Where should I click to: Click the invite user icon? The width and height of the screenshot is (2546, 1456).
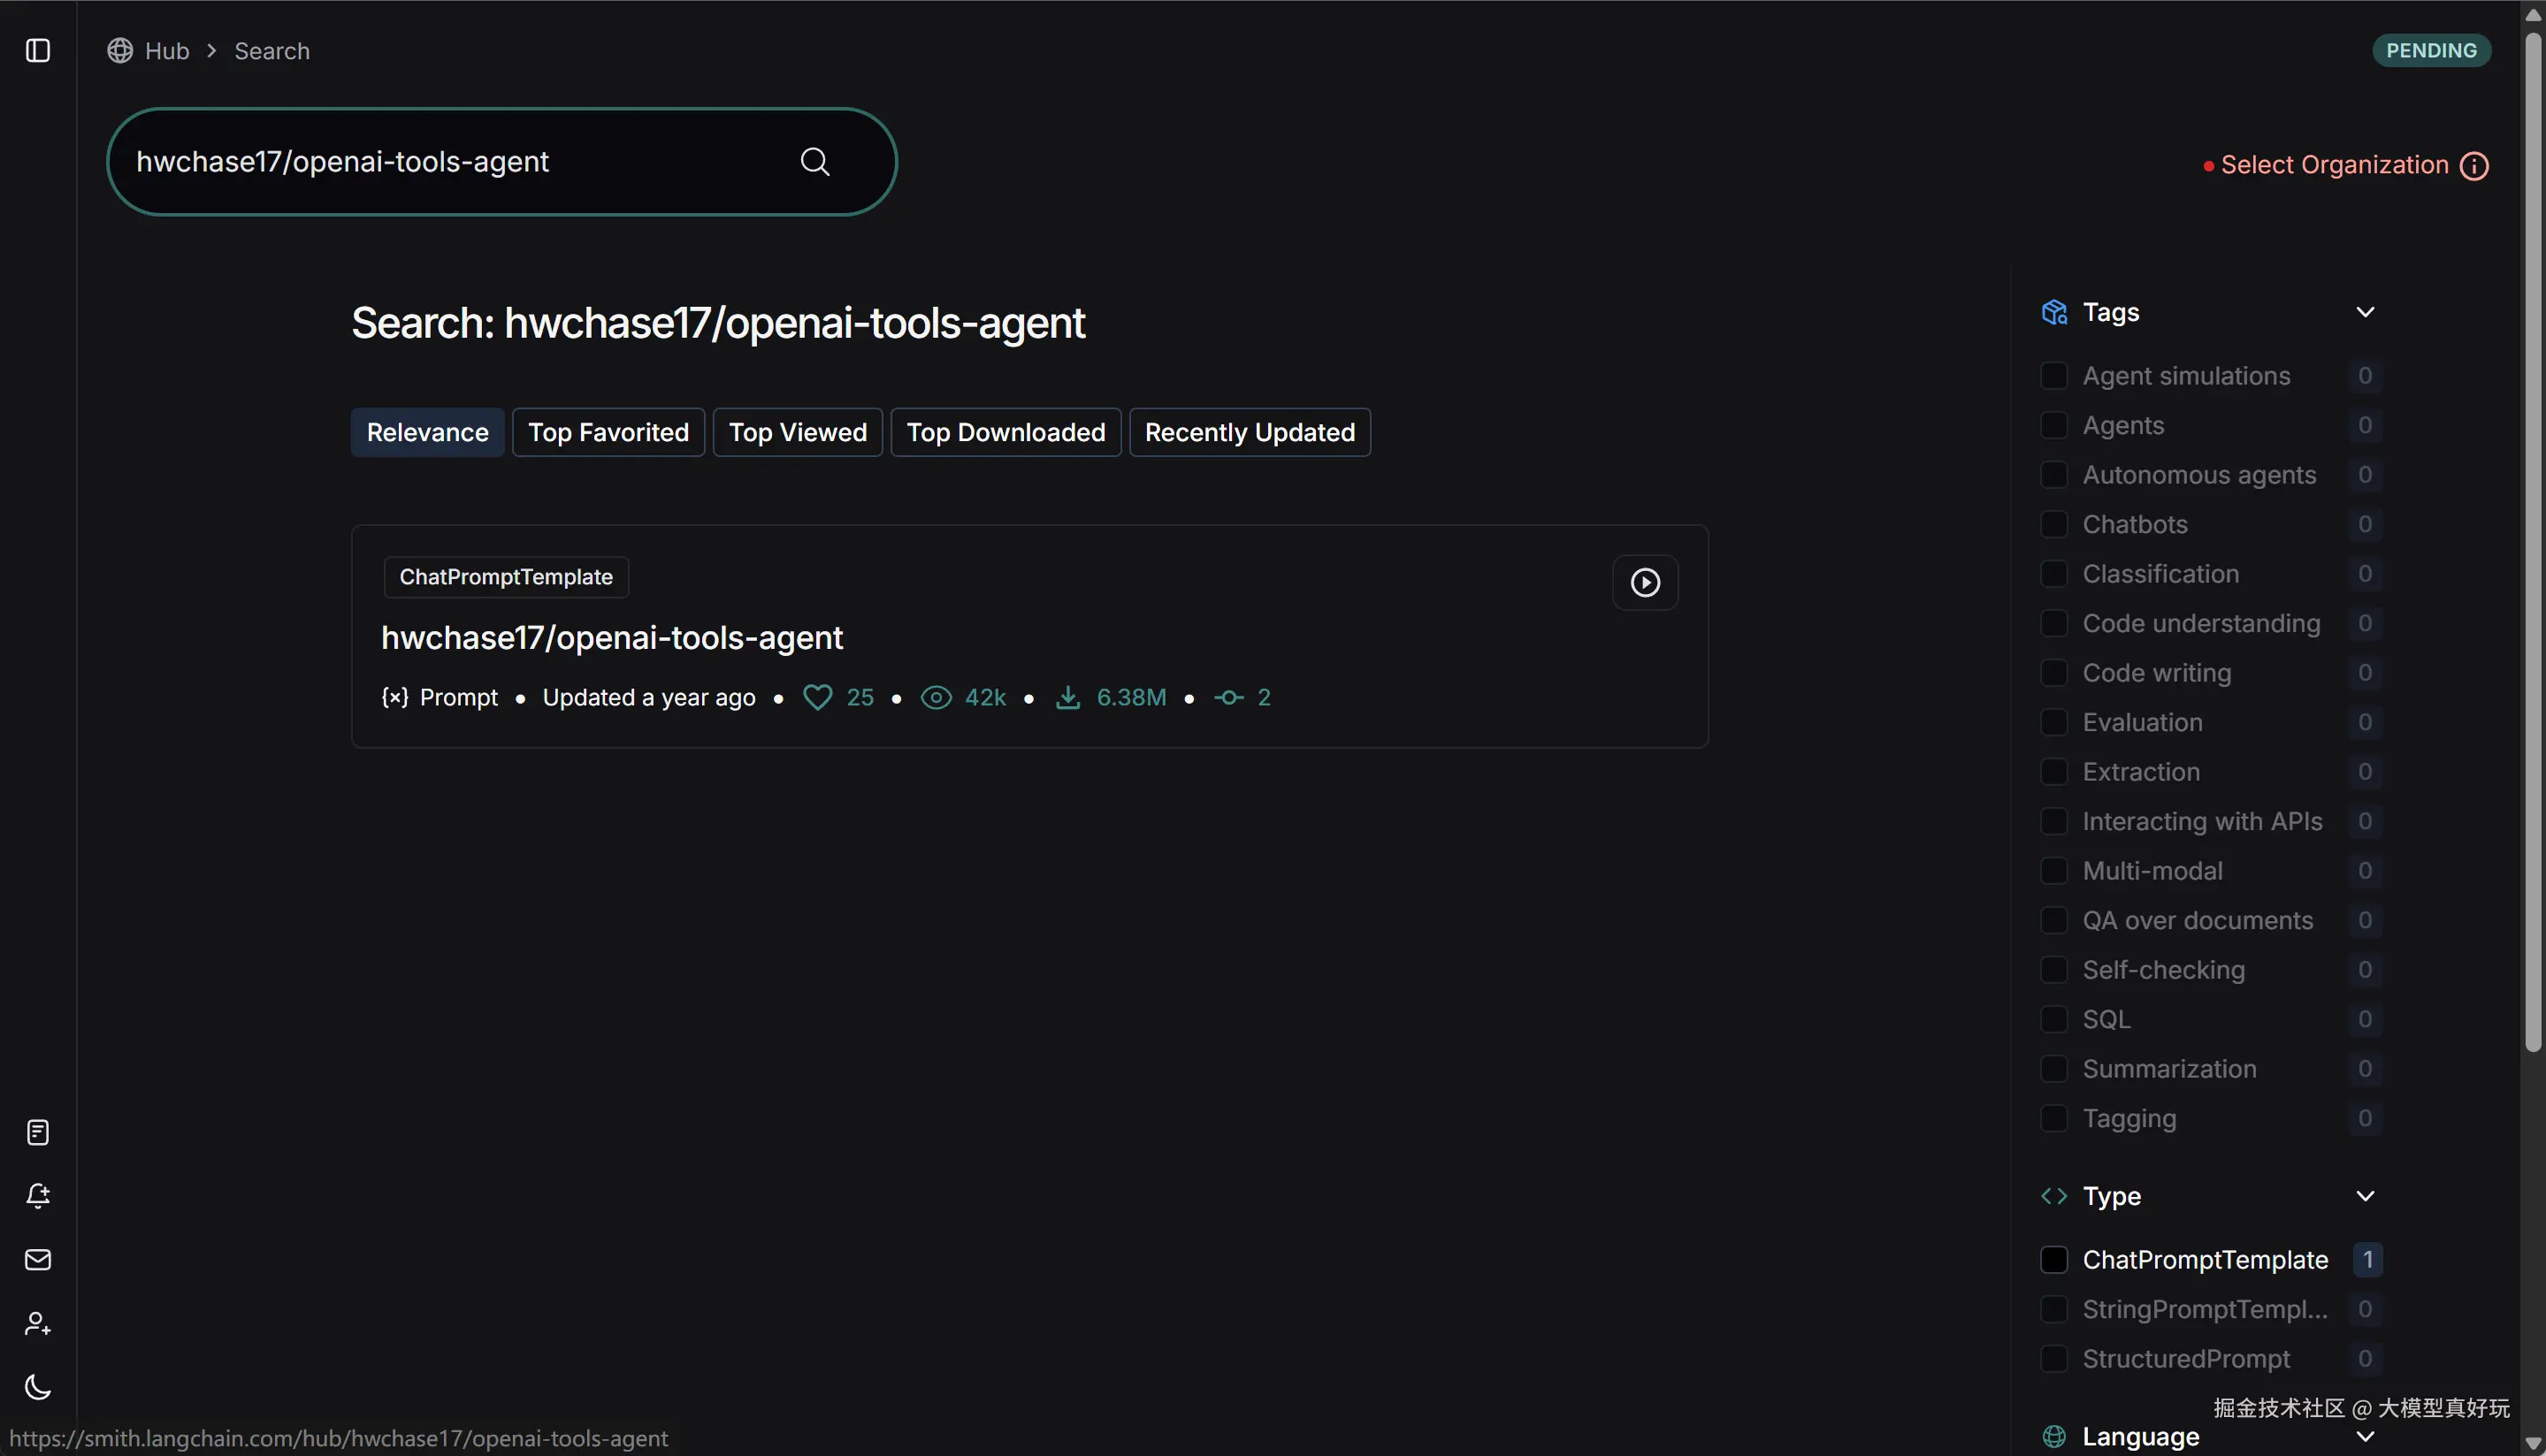(x=38, y=1323)
